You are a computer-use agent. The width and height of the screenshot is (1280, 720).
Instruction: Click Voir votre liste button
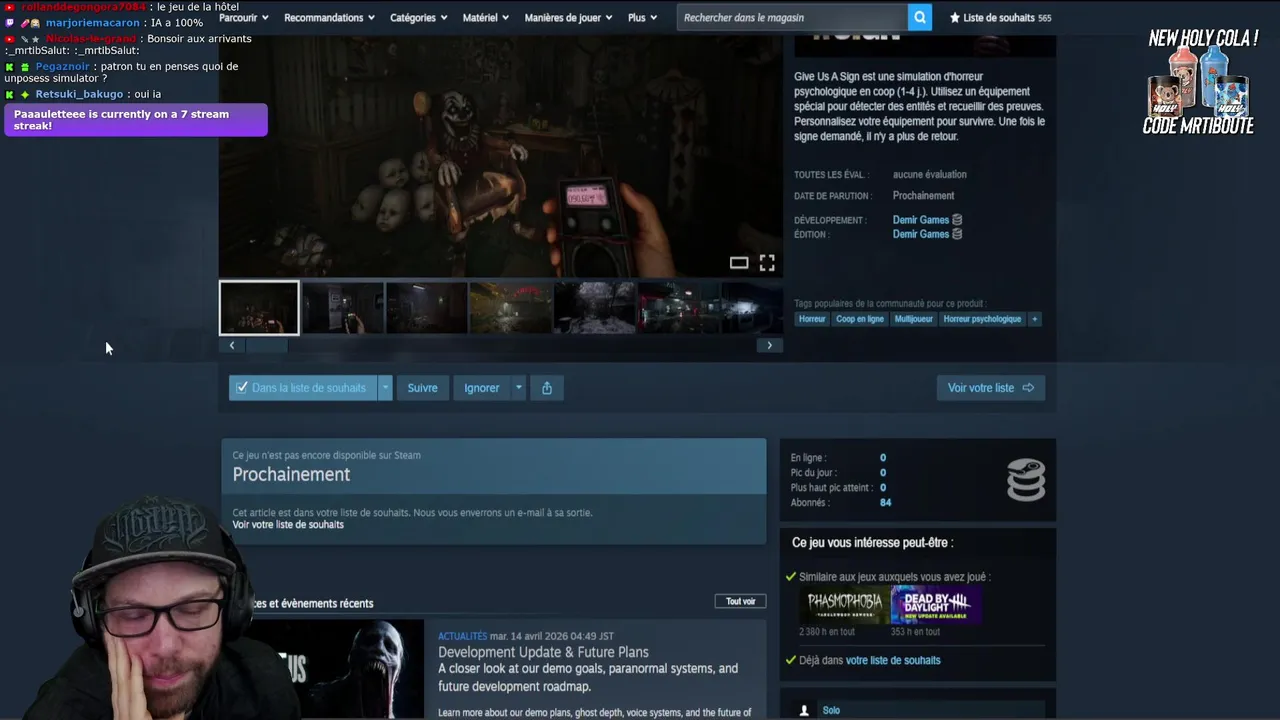coord(991,388)
